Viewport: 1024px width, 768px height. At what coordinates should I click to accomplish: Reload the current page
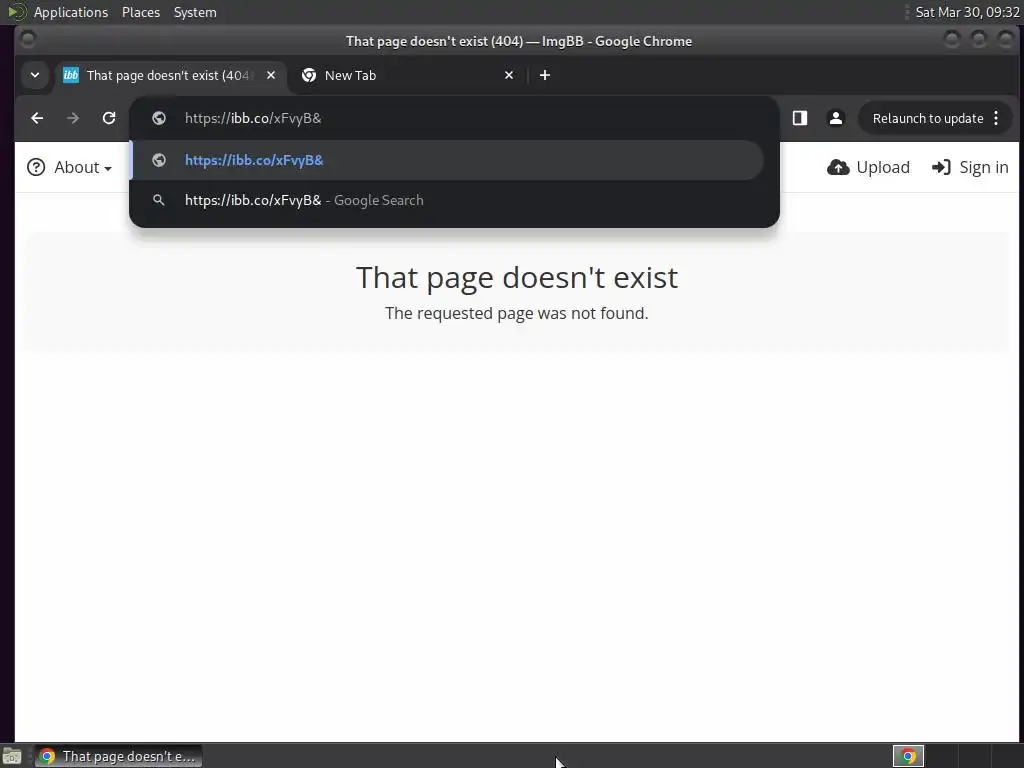point(109,118)
